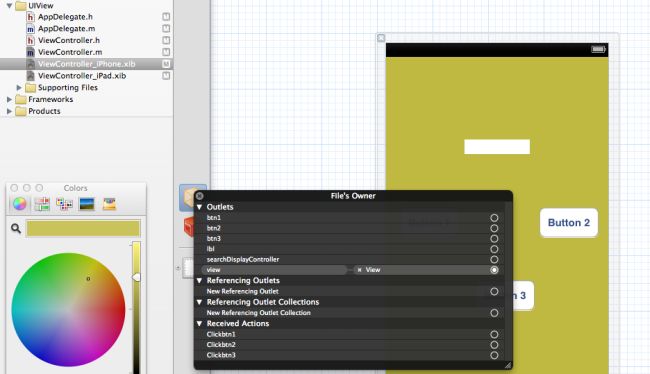This screenshot has width=650, height=374.
Task: Click the partly hidden Button 3 on canvas
Action: [523, 296]
